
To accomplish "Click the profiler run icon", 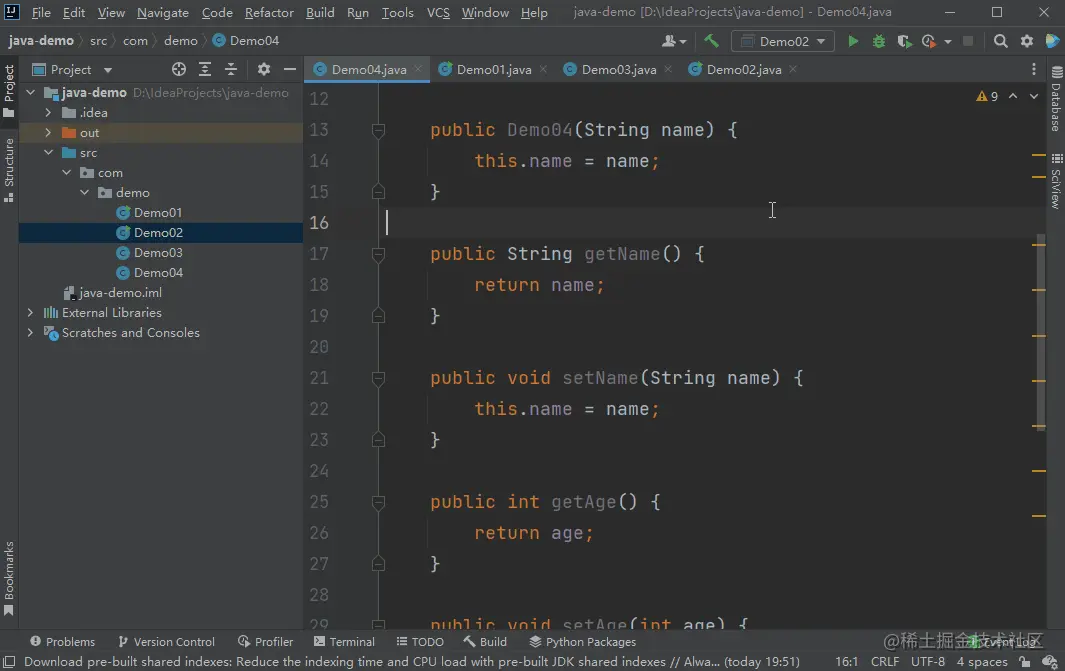I will click(x=928, y=41).
